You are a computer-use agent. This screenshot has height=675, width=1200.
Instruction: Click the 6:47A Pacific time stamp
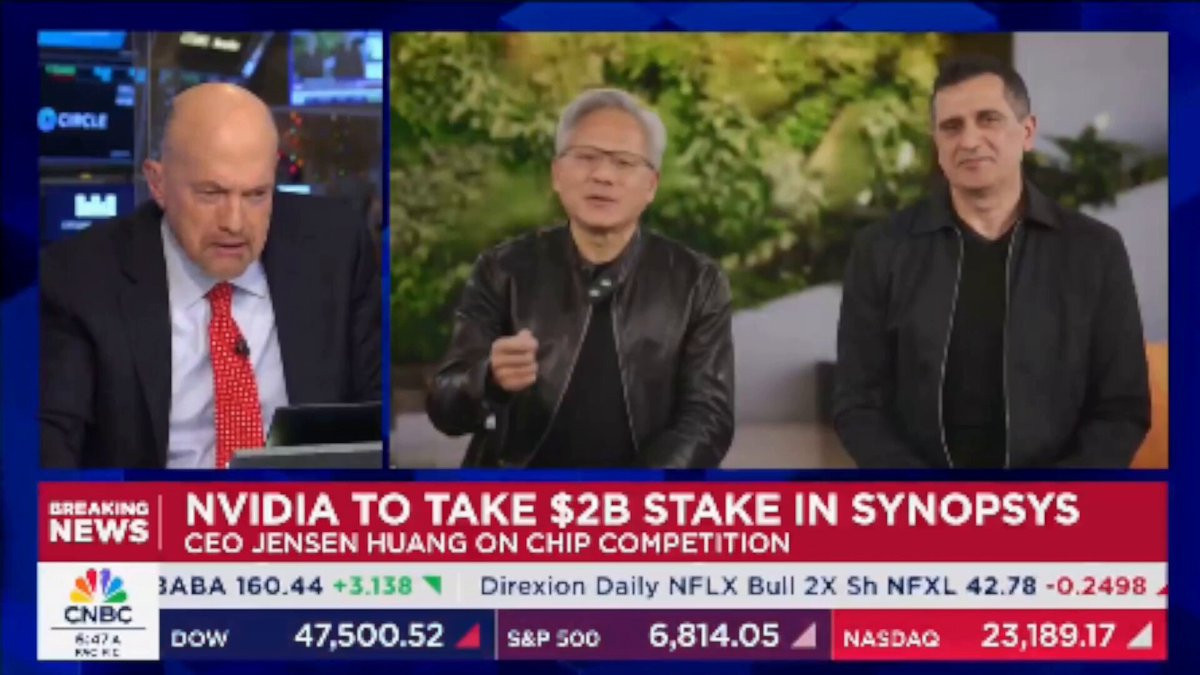[98, 643]
